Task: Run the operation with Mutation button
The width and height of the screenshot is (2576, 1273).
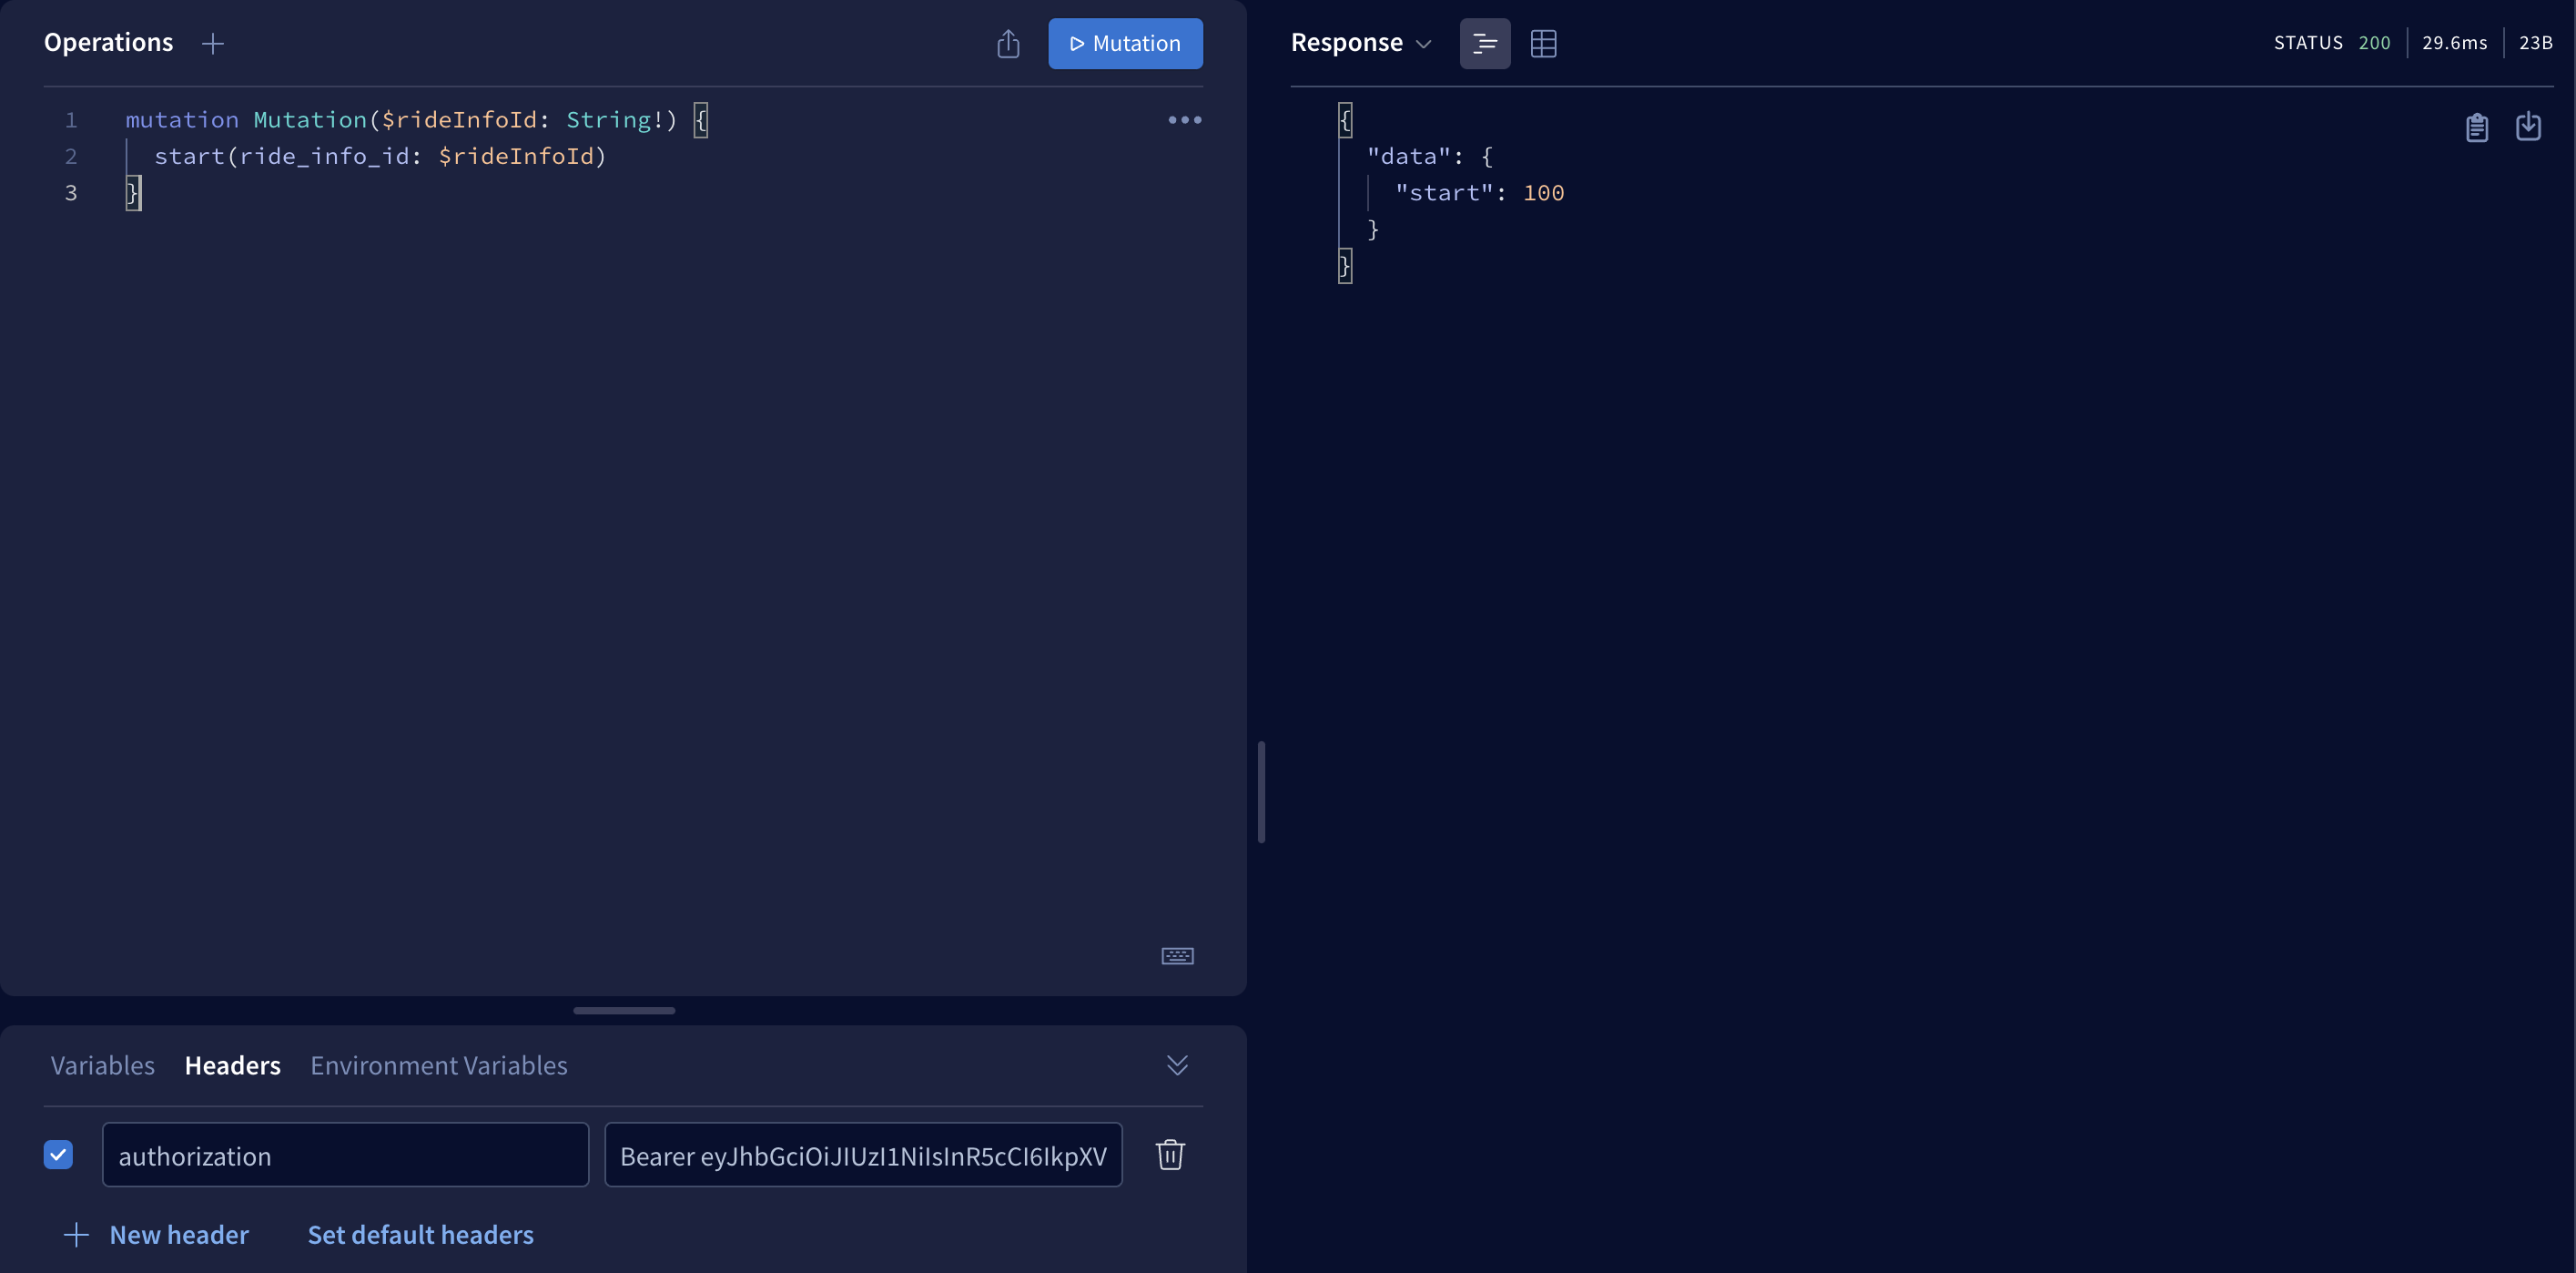Action: point(1125,43)
